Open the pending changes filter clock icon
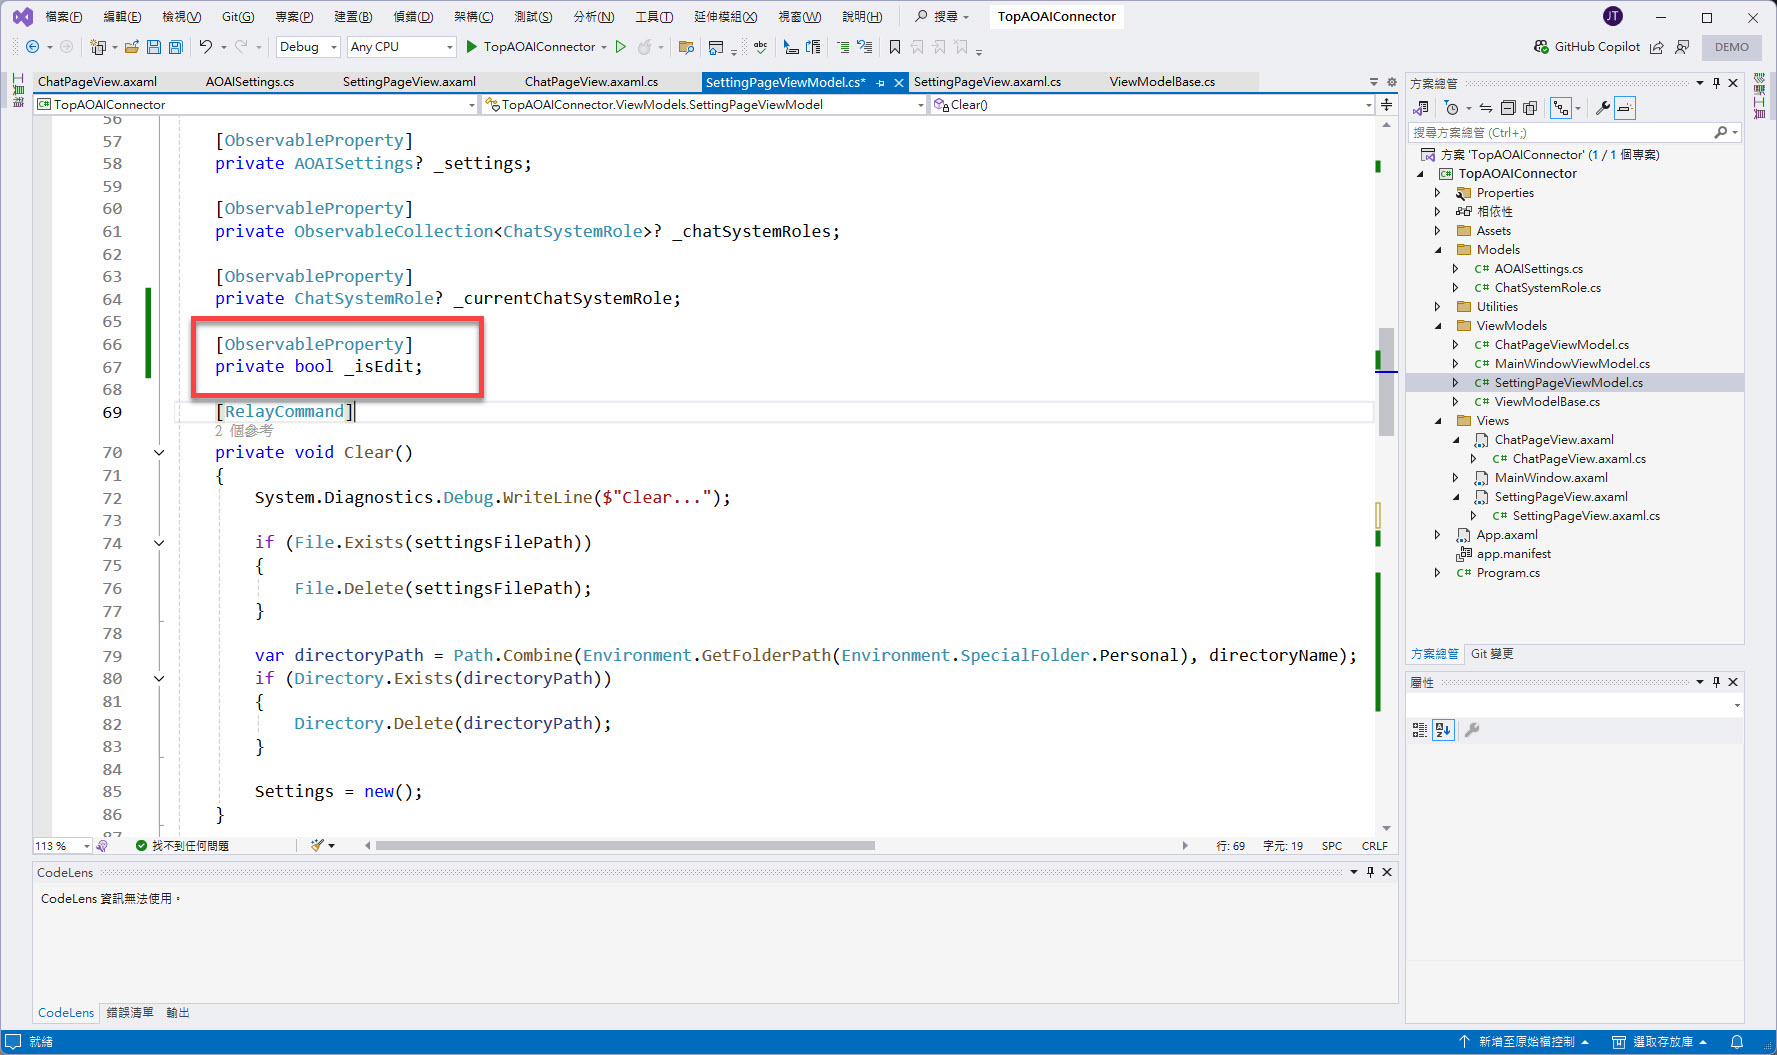The image size is (1777, 1055). (1452, 108)
